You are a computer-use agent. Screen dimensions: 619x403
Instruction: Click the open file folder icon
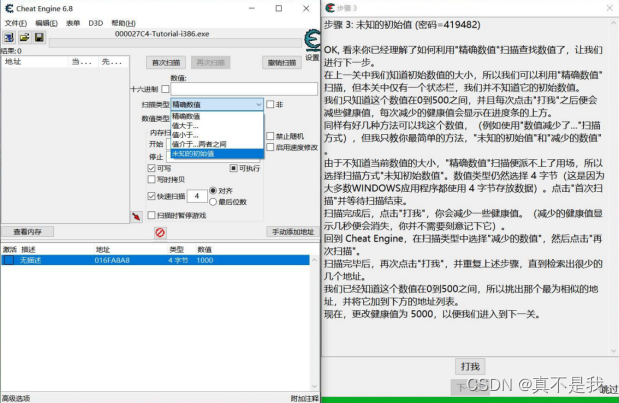pos(24,37)
